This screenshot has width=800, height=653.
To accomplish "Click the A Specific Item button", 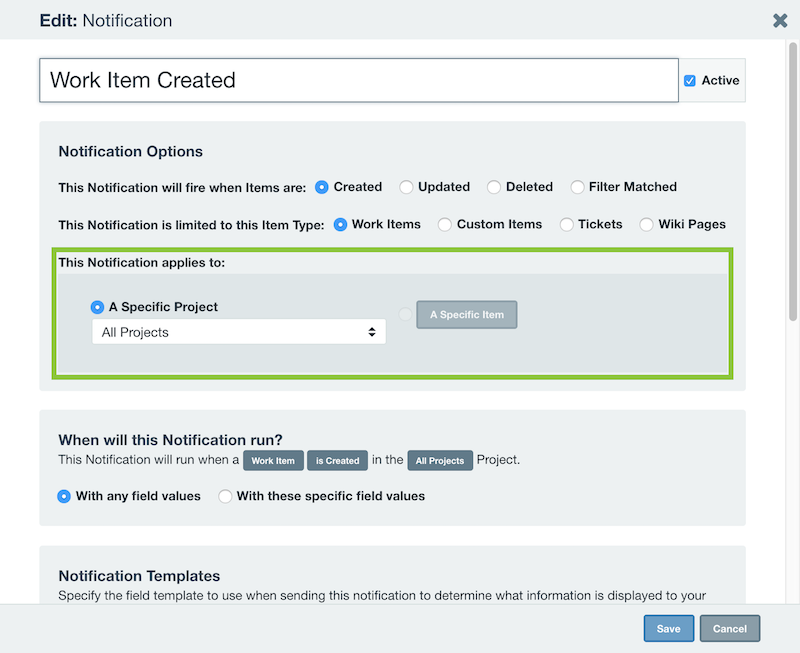I will pyautogui.click(x=466, y=315).
